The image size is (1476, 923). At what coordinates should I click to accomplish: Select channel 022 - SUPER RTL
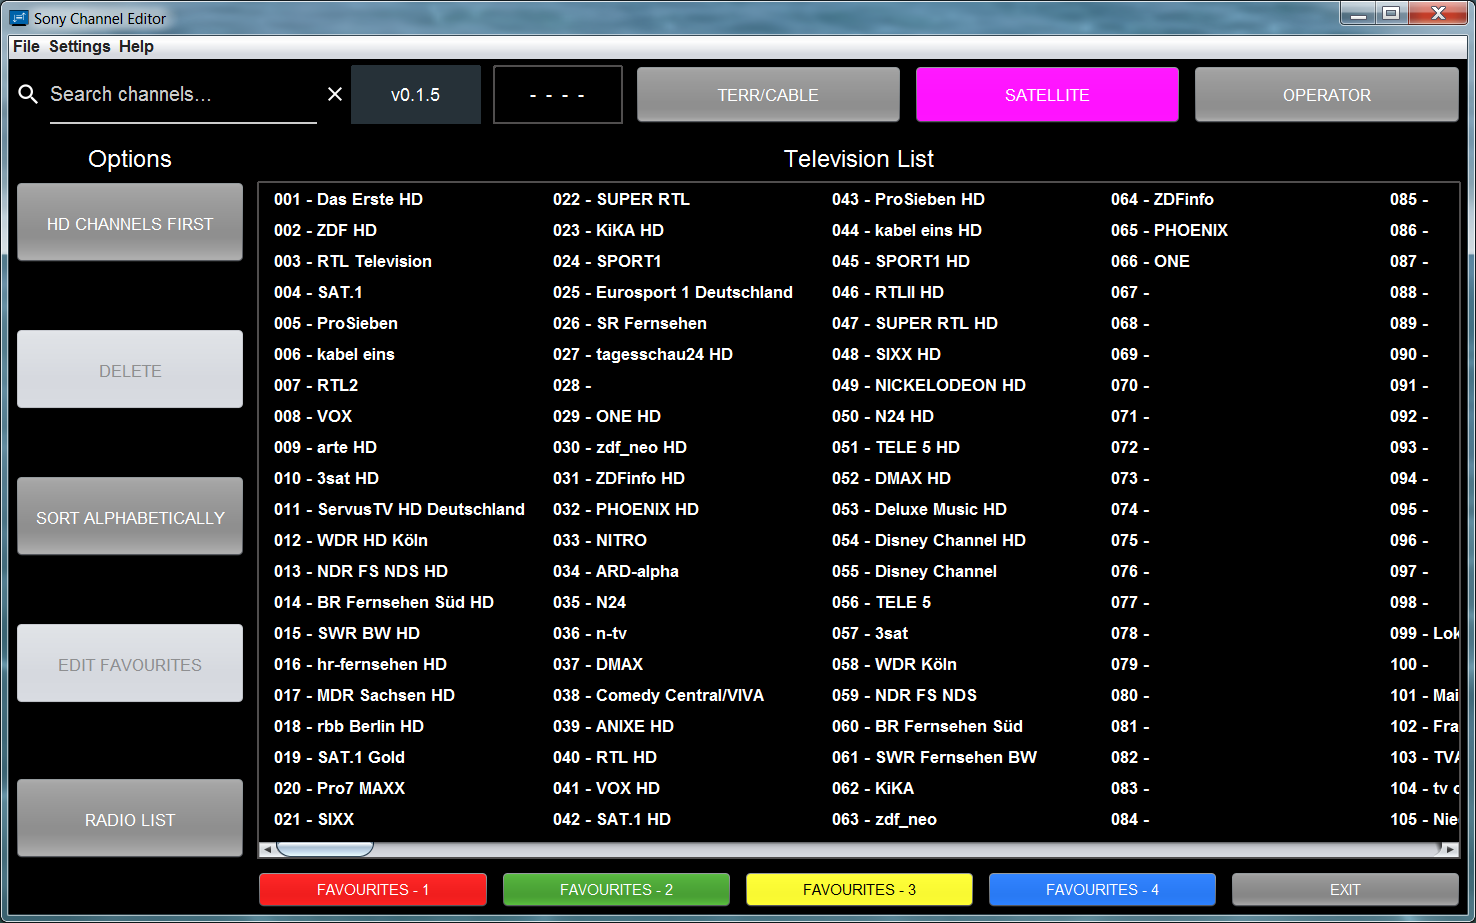[x=621, y=199]
